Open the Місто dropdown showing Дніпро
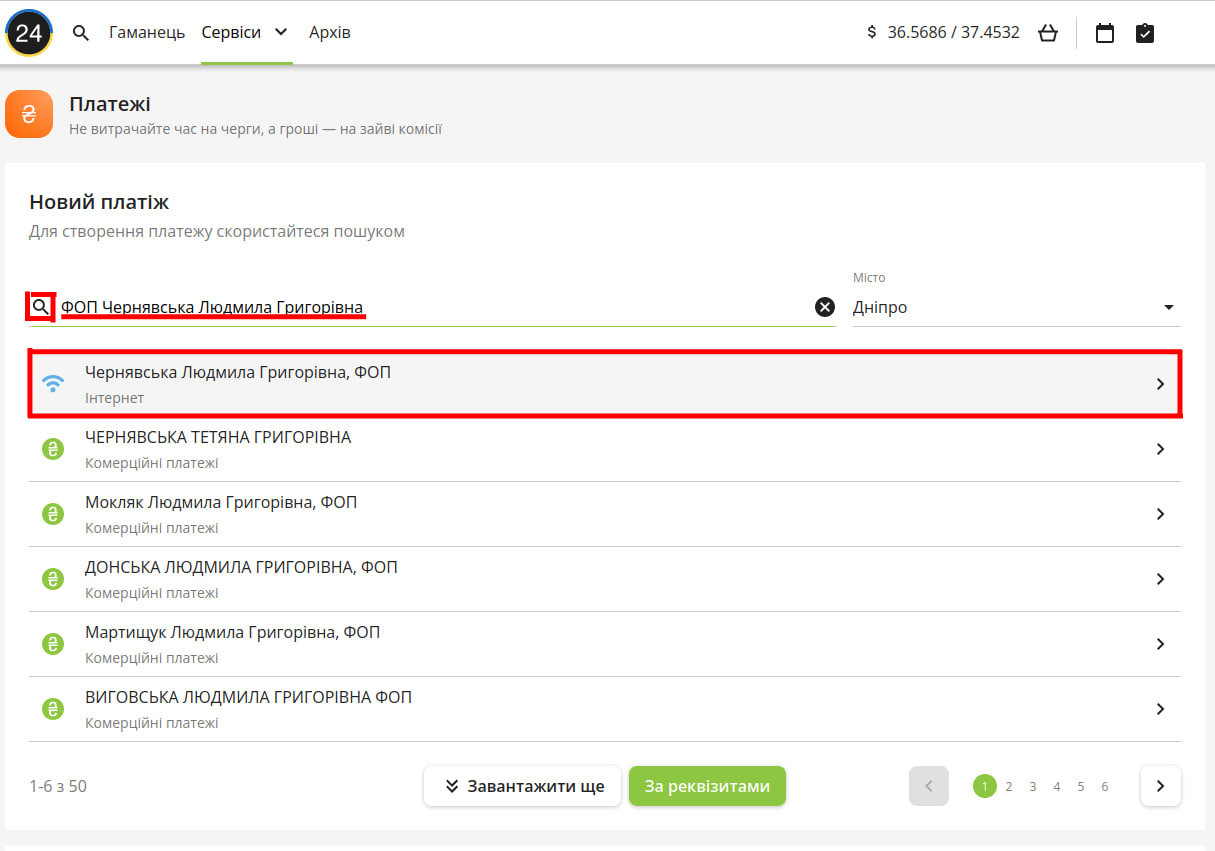Screen dimensions: 1215x851 click(1015, 307)
